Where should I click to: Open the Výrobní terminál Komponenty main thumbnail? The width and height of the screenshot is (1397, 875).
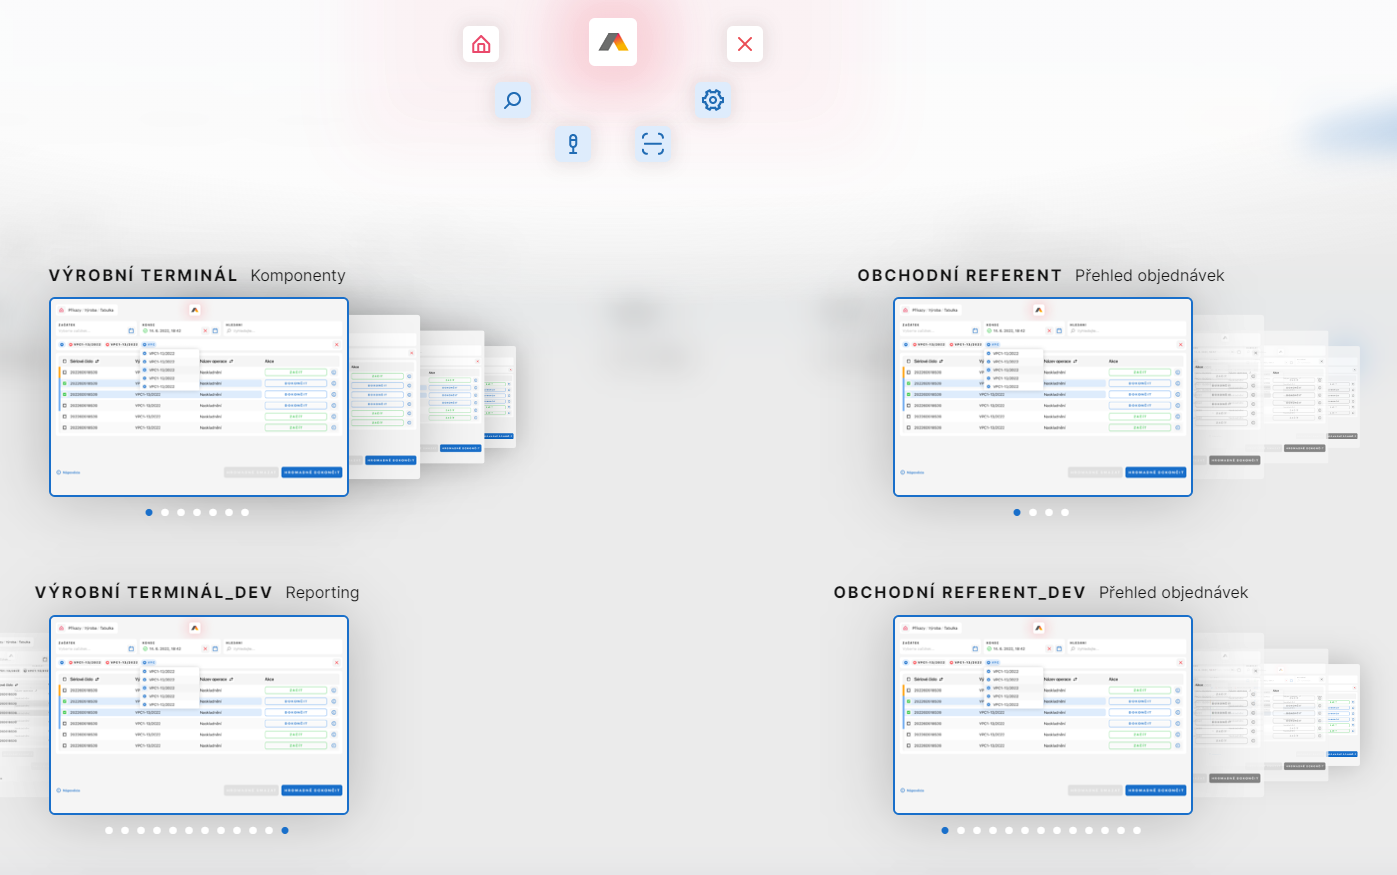tap(199, 397)
